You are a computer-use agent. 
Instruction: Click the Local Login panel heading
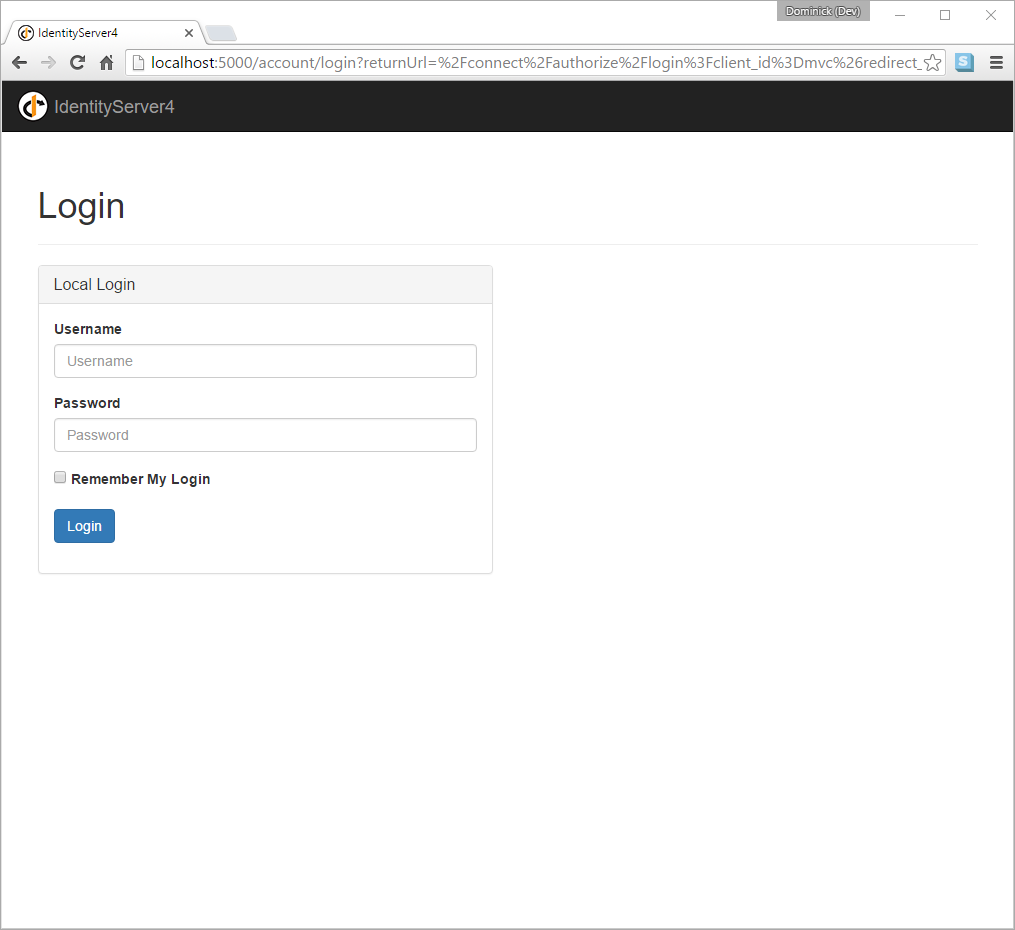pos(265,285)
